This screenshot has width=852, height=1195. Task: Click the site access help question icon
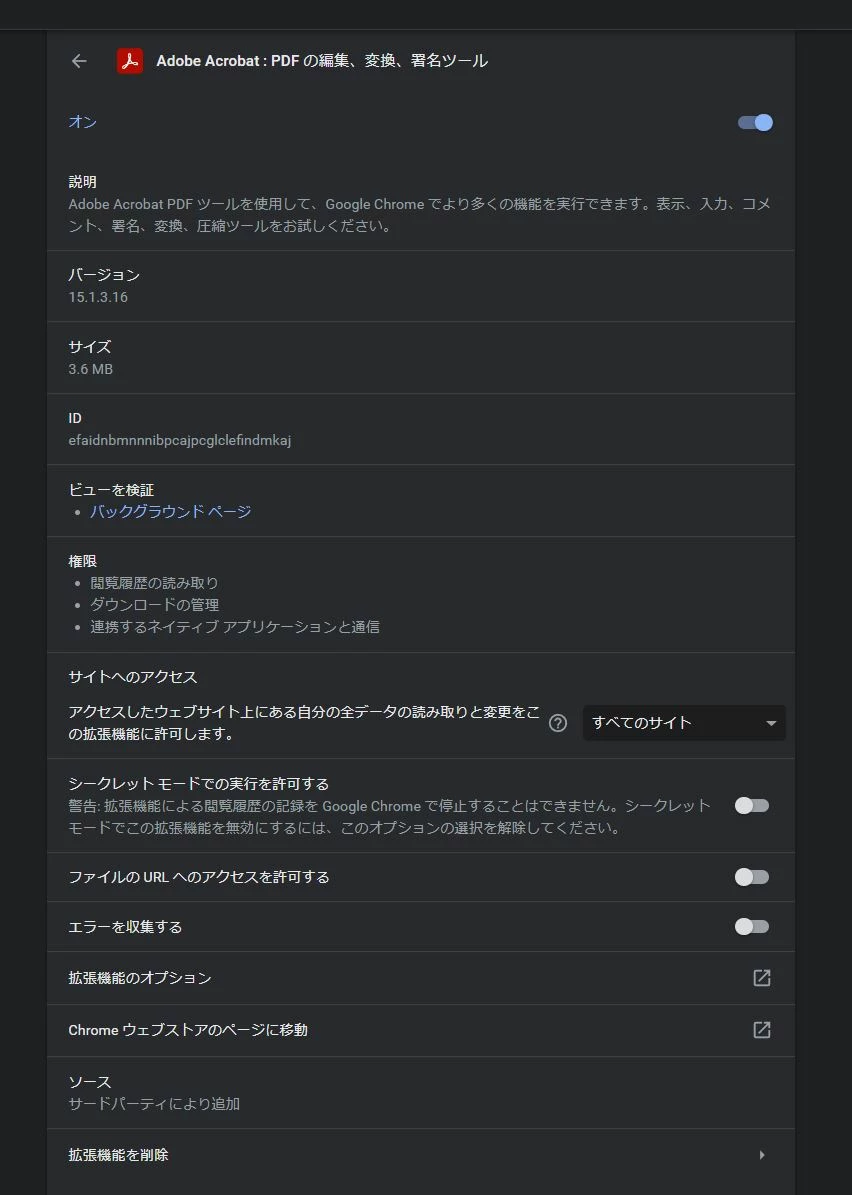coord(558,723)
